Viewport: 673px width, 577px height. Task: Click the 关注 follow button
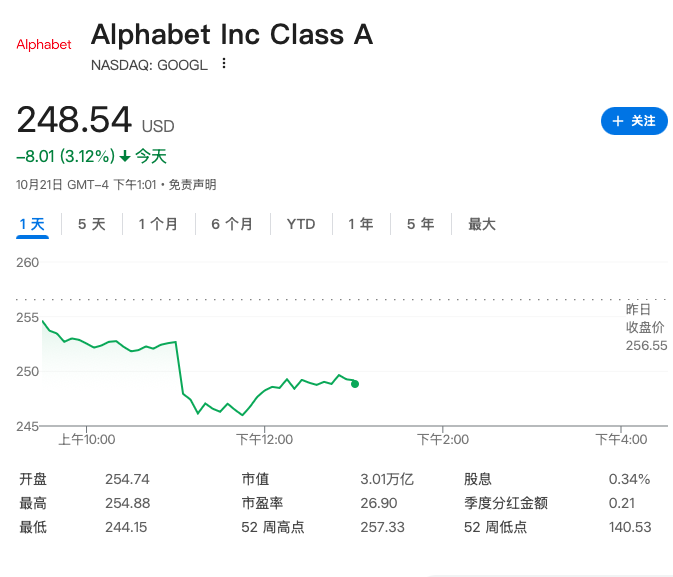634,121
